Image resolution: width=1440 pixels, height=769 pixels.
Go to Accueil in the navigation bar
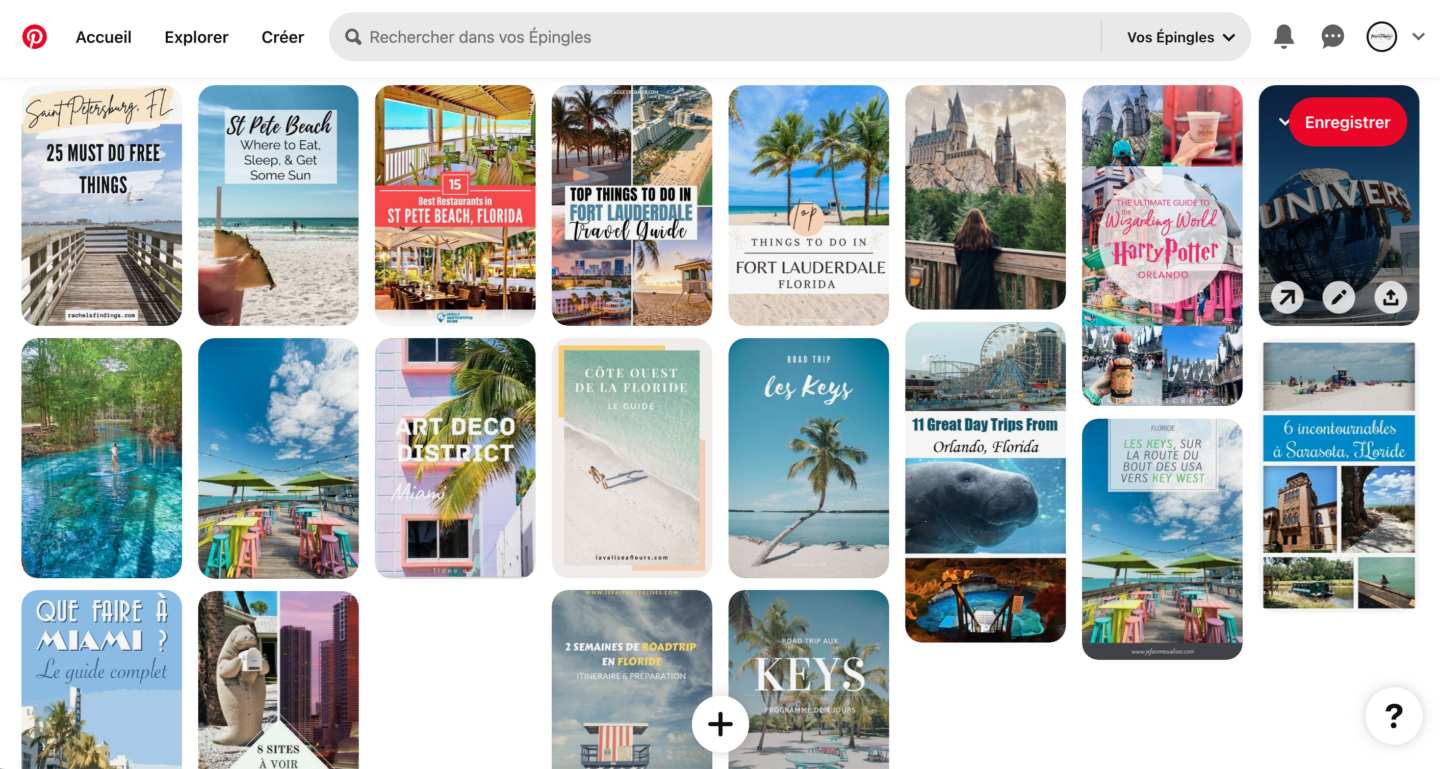coord(103,36)
